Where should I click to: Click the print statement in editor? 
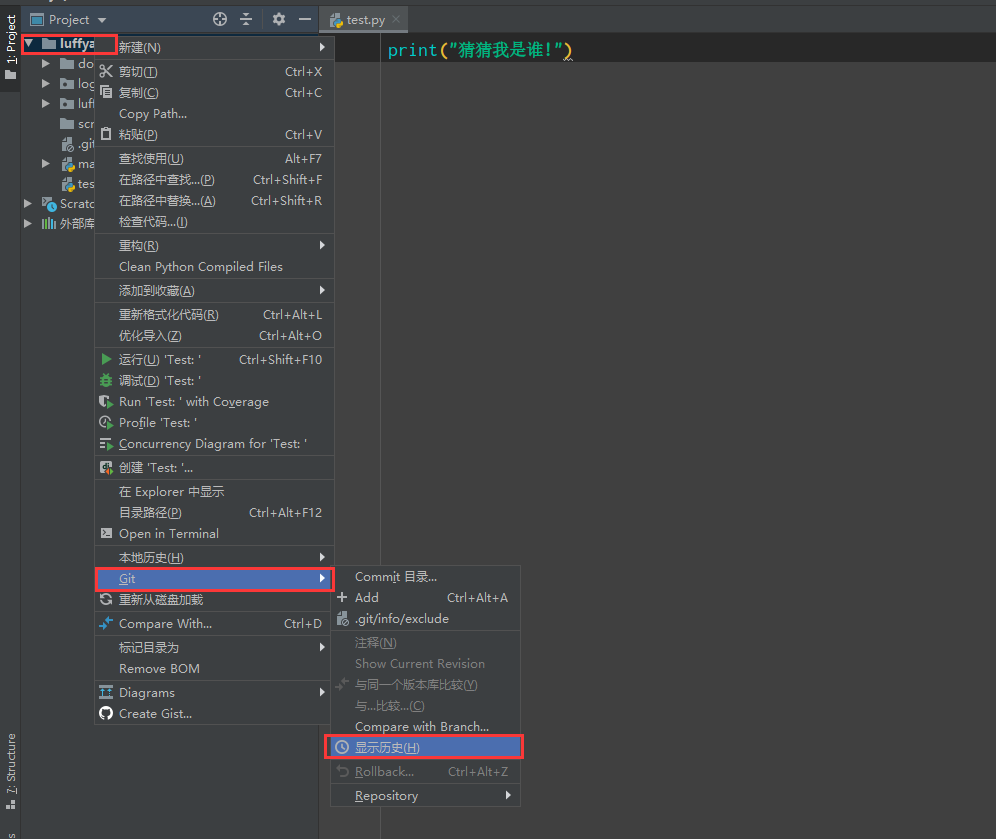point(480,50)
